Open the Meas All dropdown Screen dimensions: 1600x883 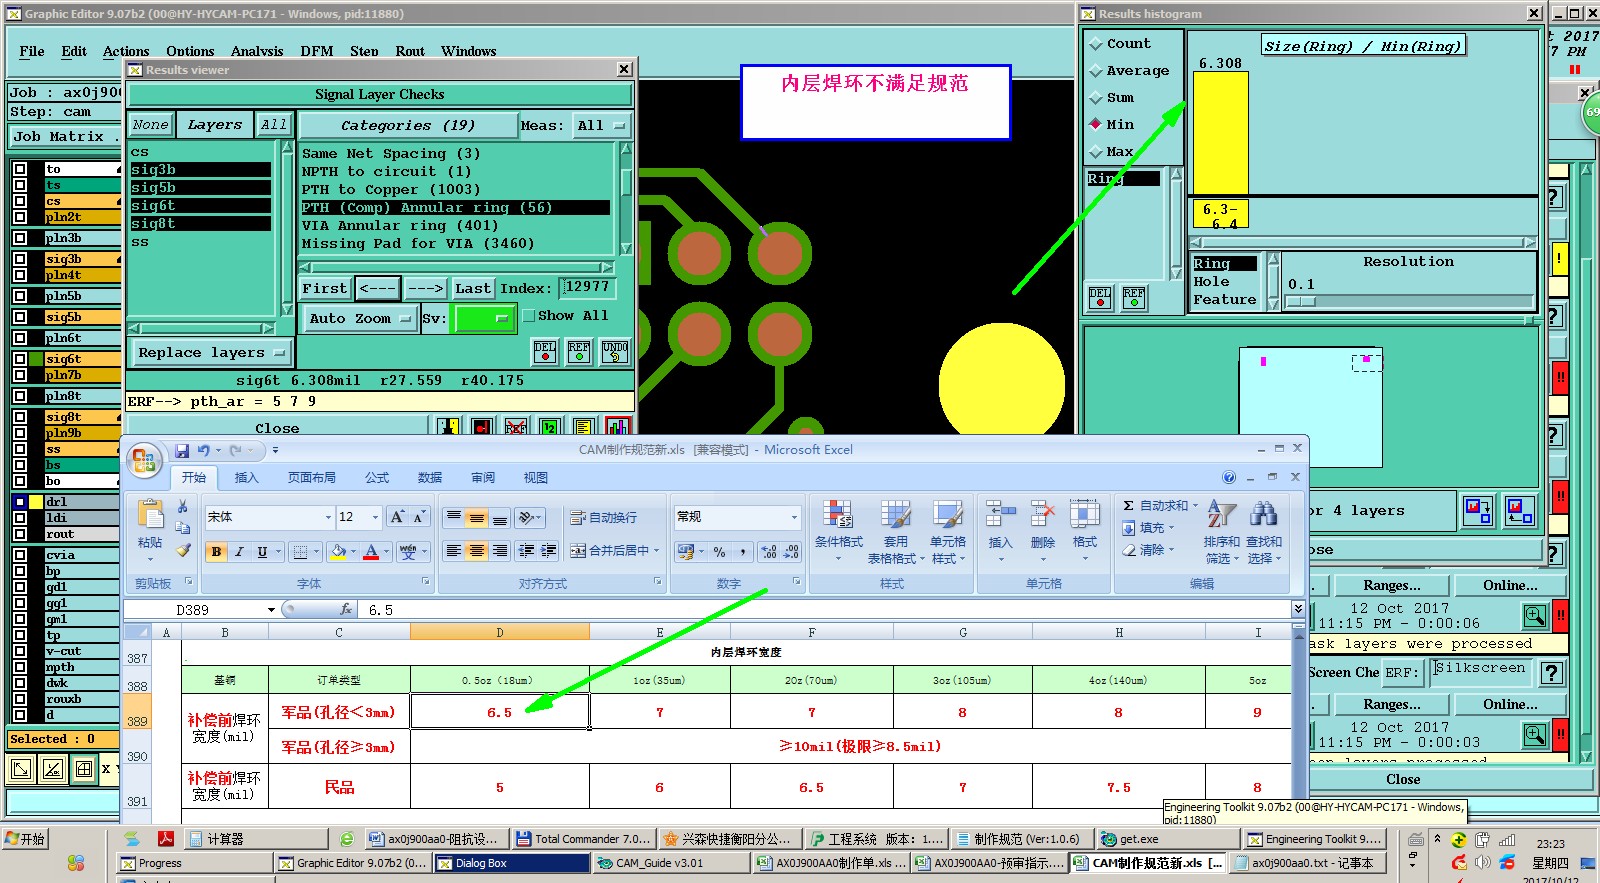point(601,126)
